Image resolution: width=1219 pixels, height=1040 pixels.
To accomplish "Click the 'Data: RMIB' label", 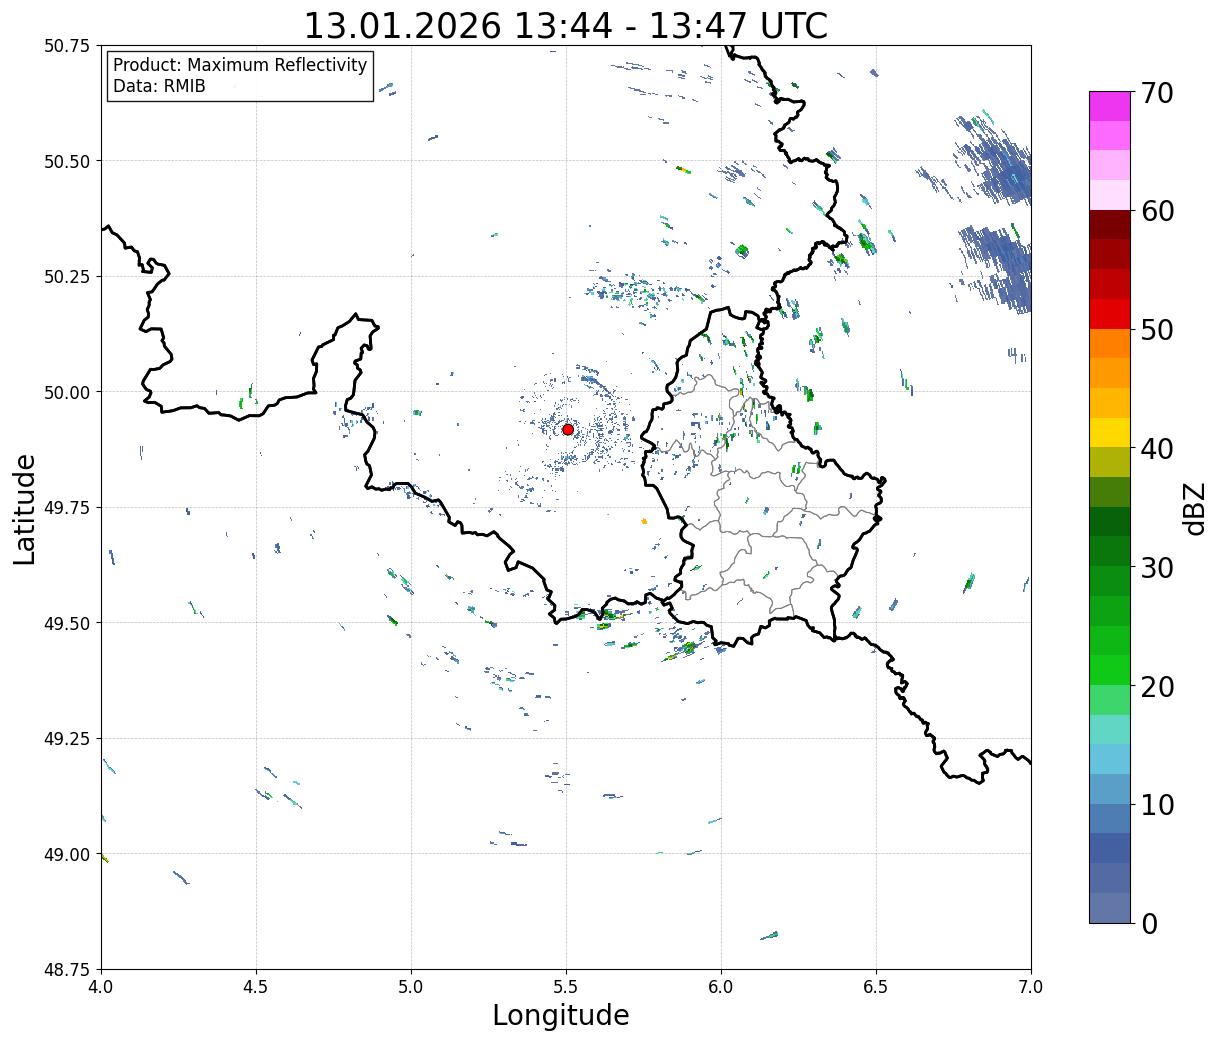I will (159, 86).
